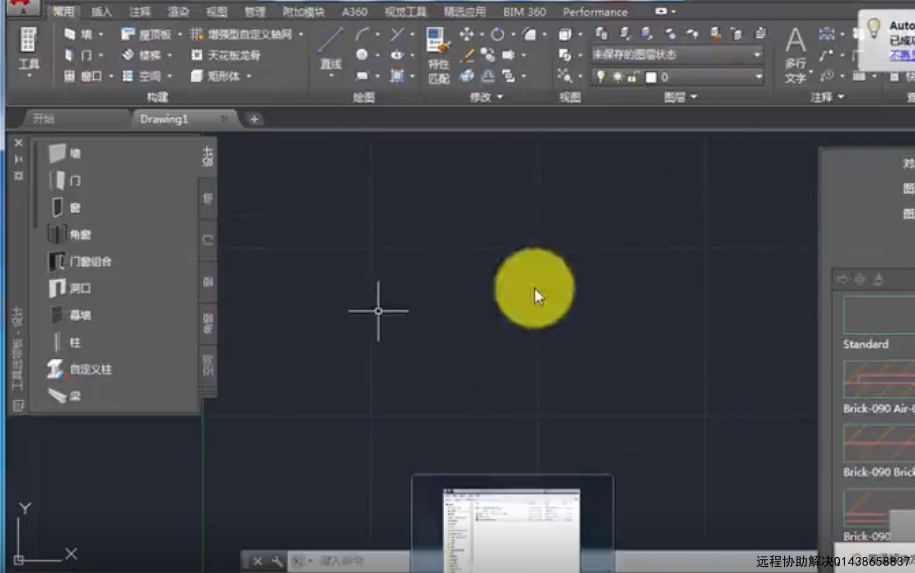Click the 特性匹配 (Match Properties) icon

click(x=438, y=55)
